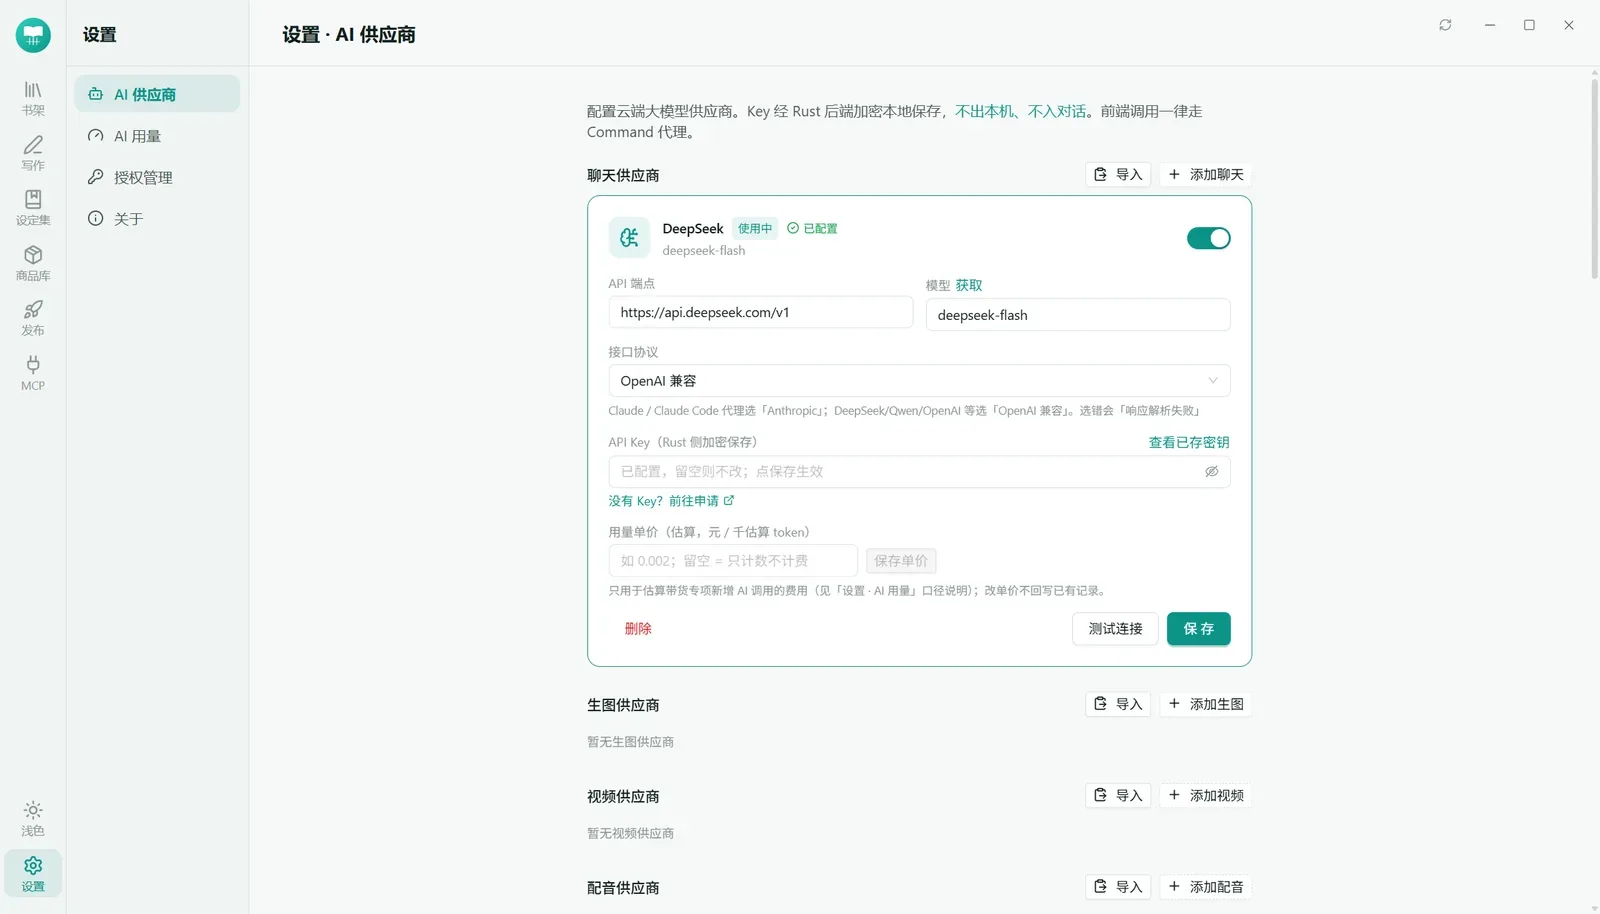Click the 保存单价 button
Viewport: 1600px width, 914px height.
(901, 561)
